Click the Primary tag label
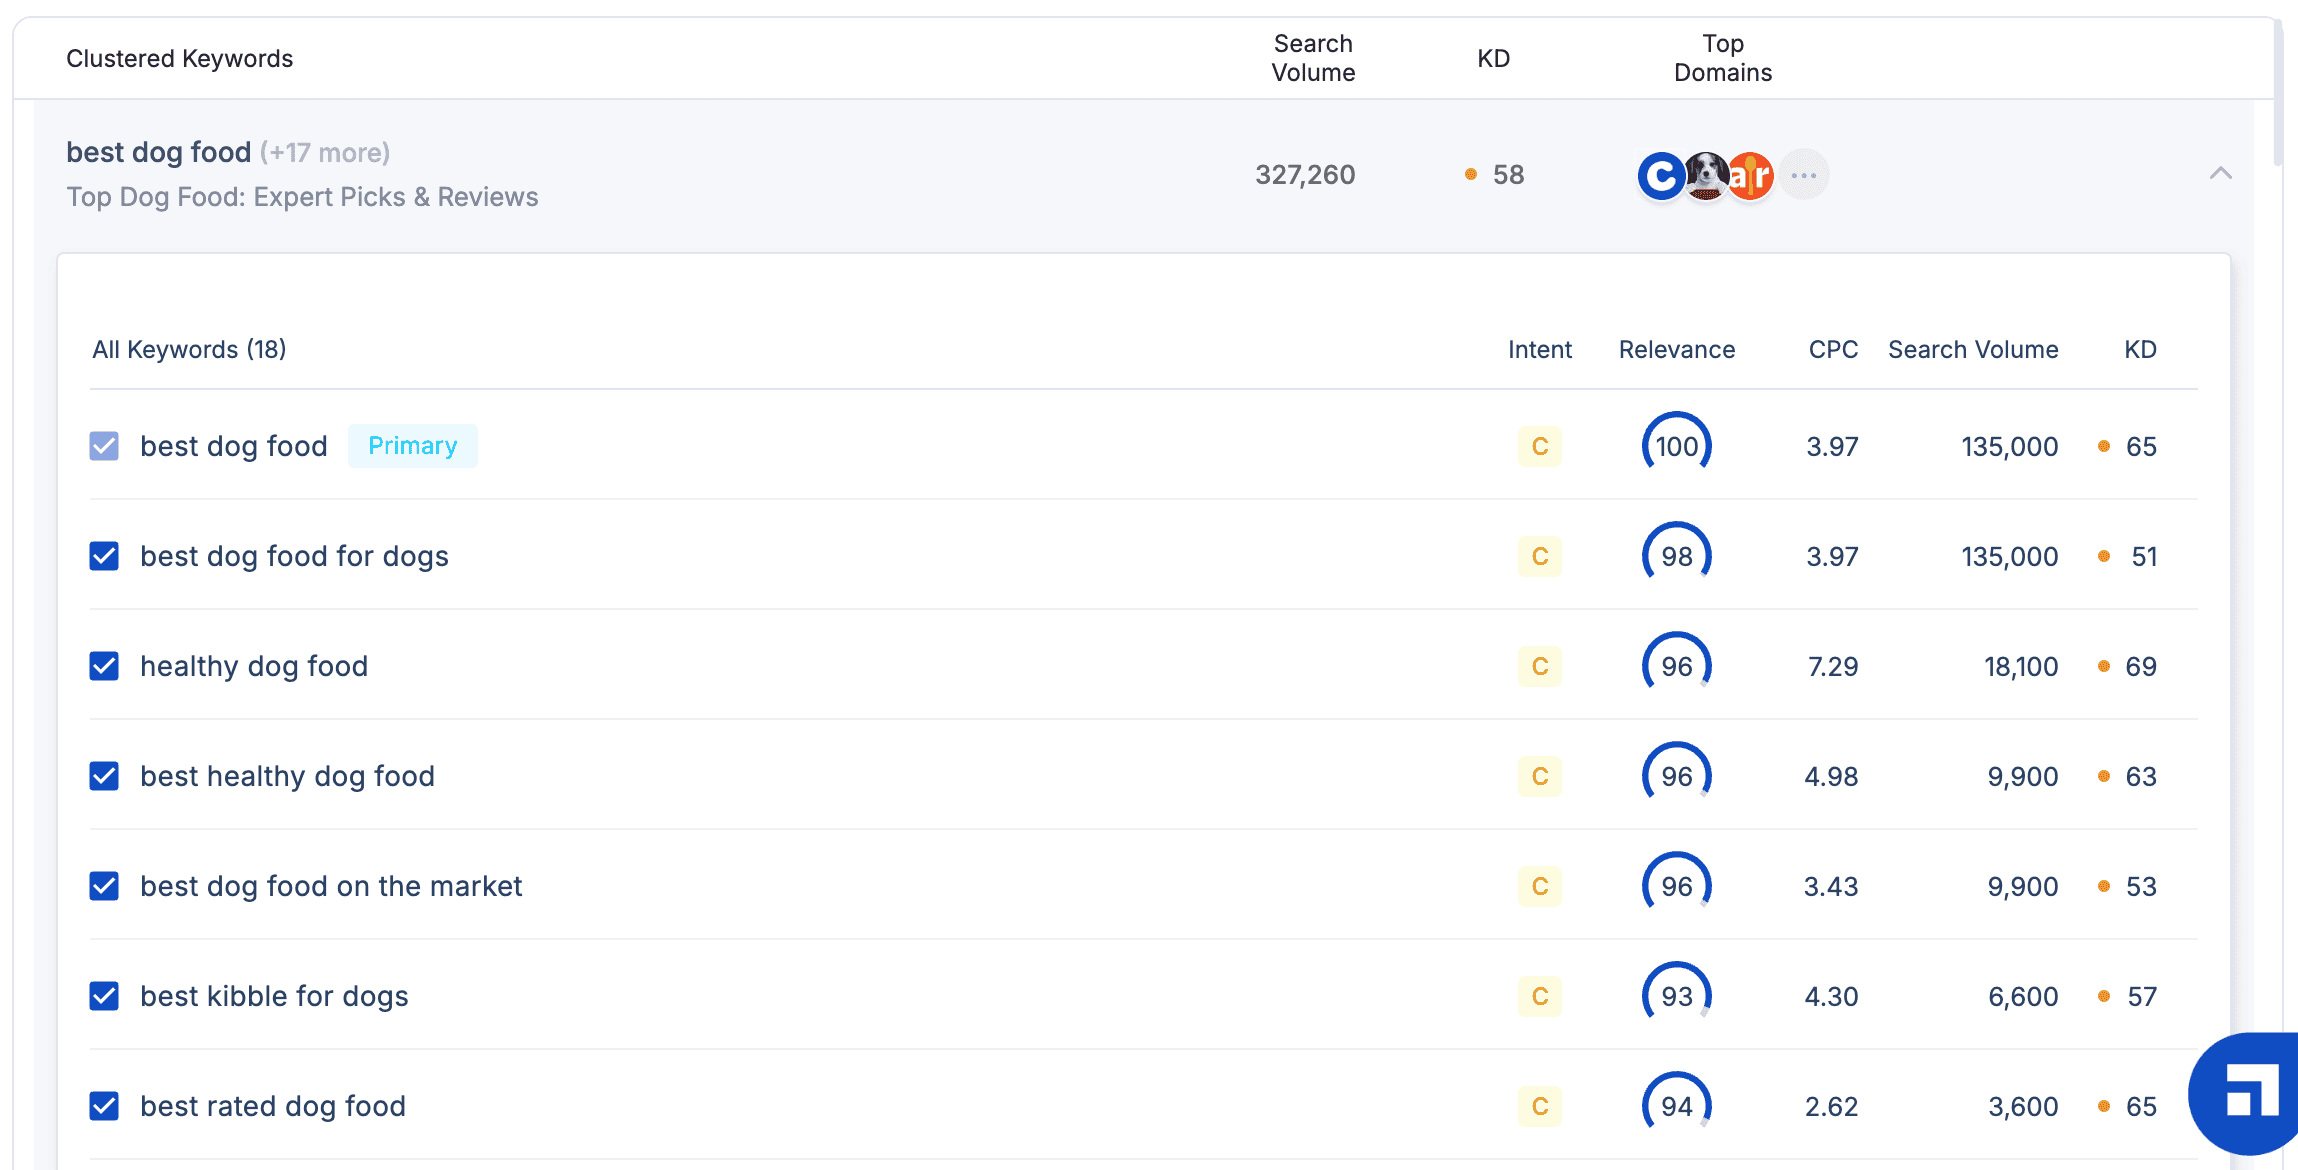The height and width of the screenshot is (1170, 2298). [413, 446]
